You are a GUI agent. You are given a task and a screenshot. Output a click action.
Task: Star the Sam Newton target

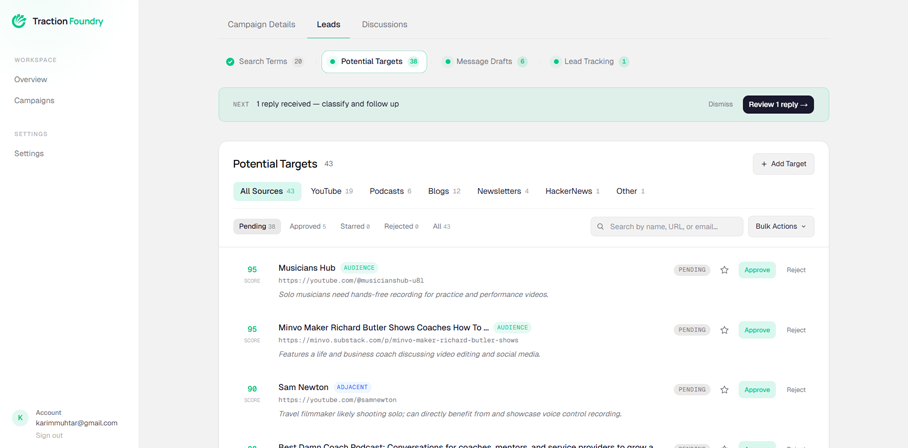(x=724, y=390)
